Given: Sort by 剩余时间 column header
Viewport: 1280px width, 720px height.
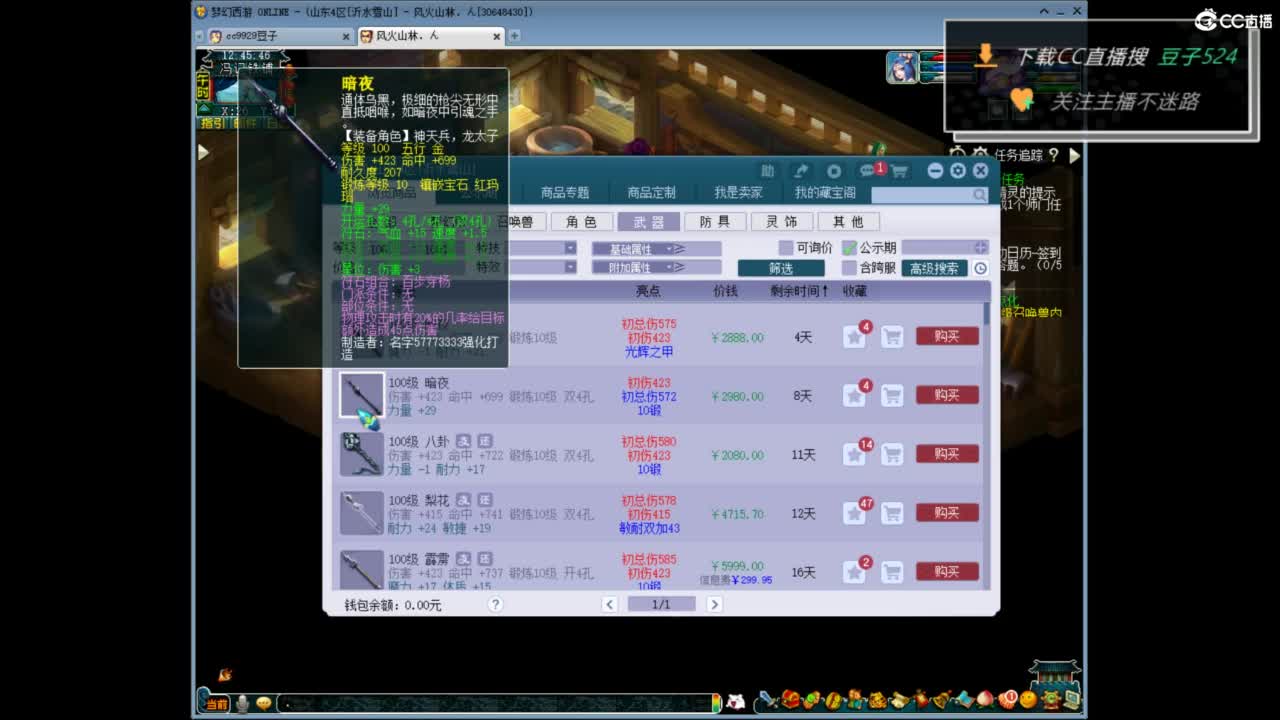Looking at the screenshot, I should pyautogui.click(x=799, y=291).
